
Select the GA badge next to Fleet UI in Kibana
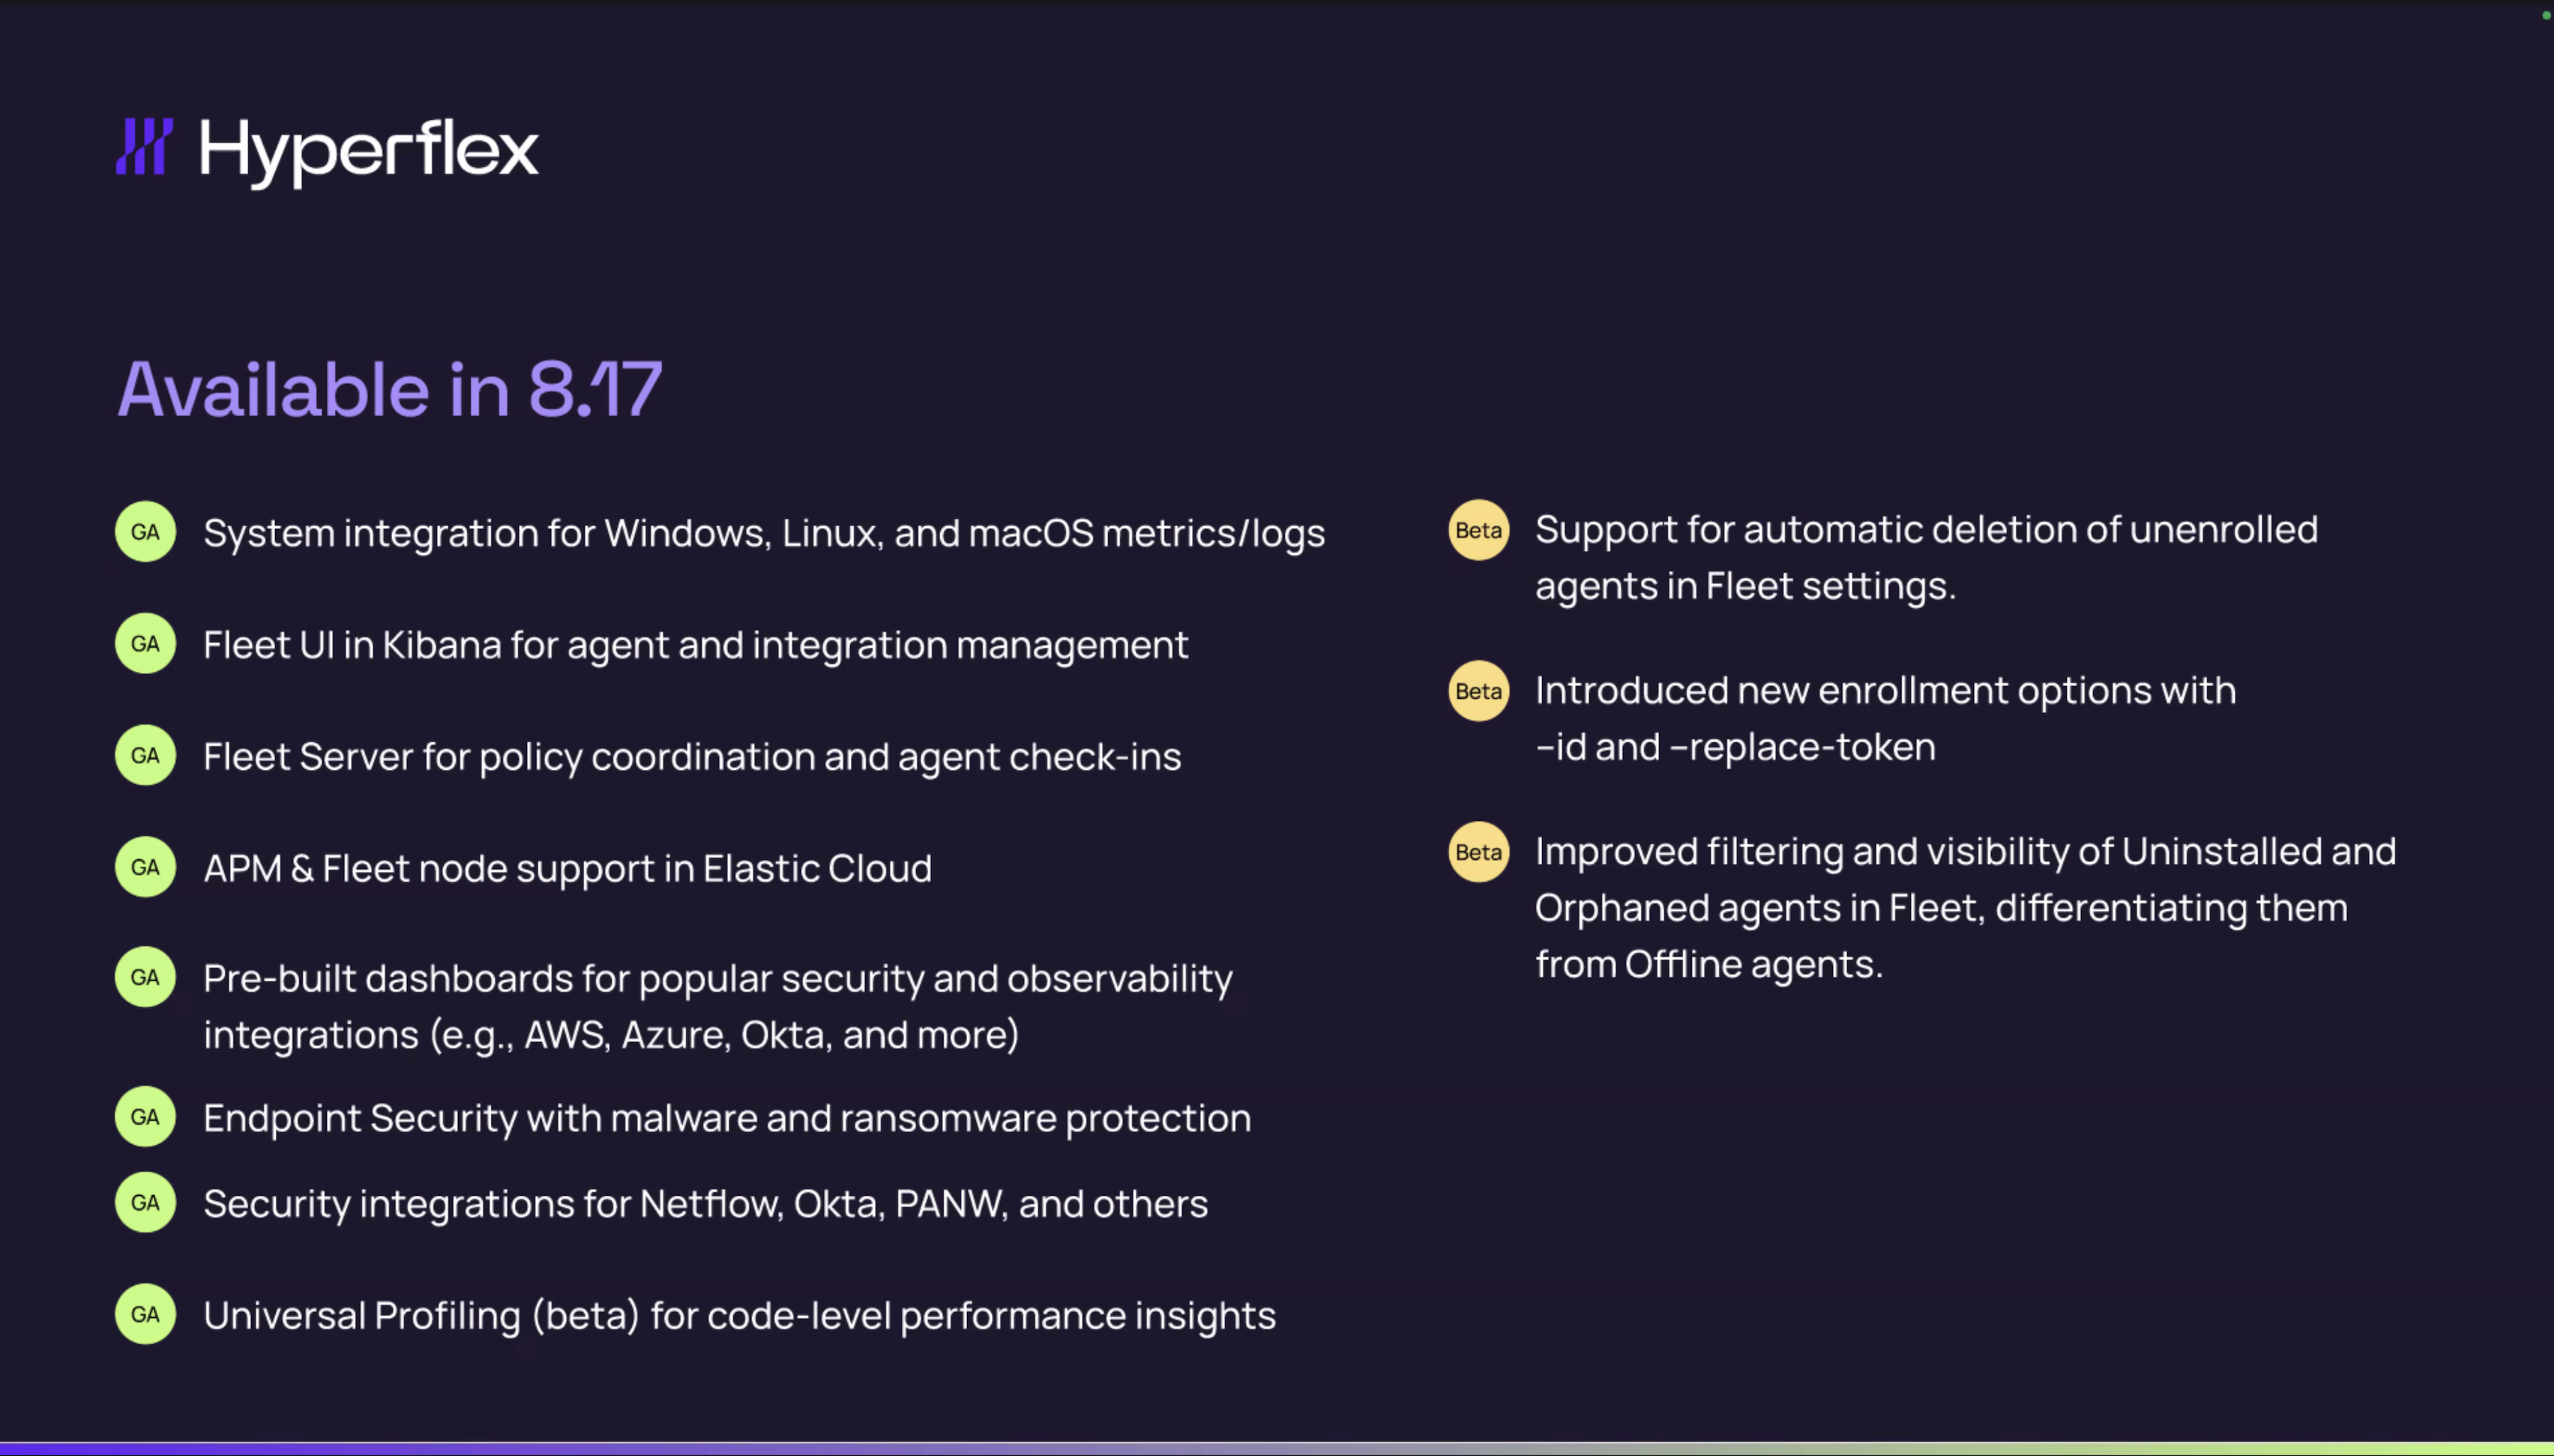point(145,644)
